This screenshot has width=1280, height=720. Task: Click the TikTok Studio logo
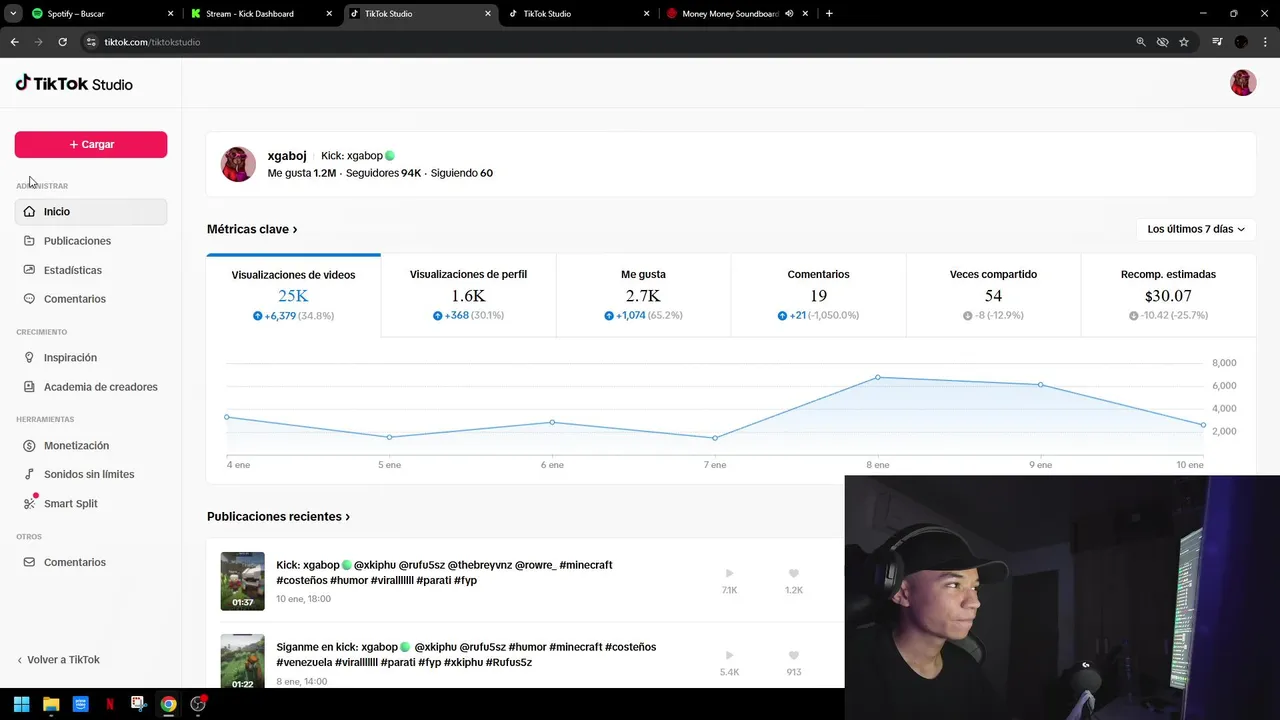[x=74, y=84]
